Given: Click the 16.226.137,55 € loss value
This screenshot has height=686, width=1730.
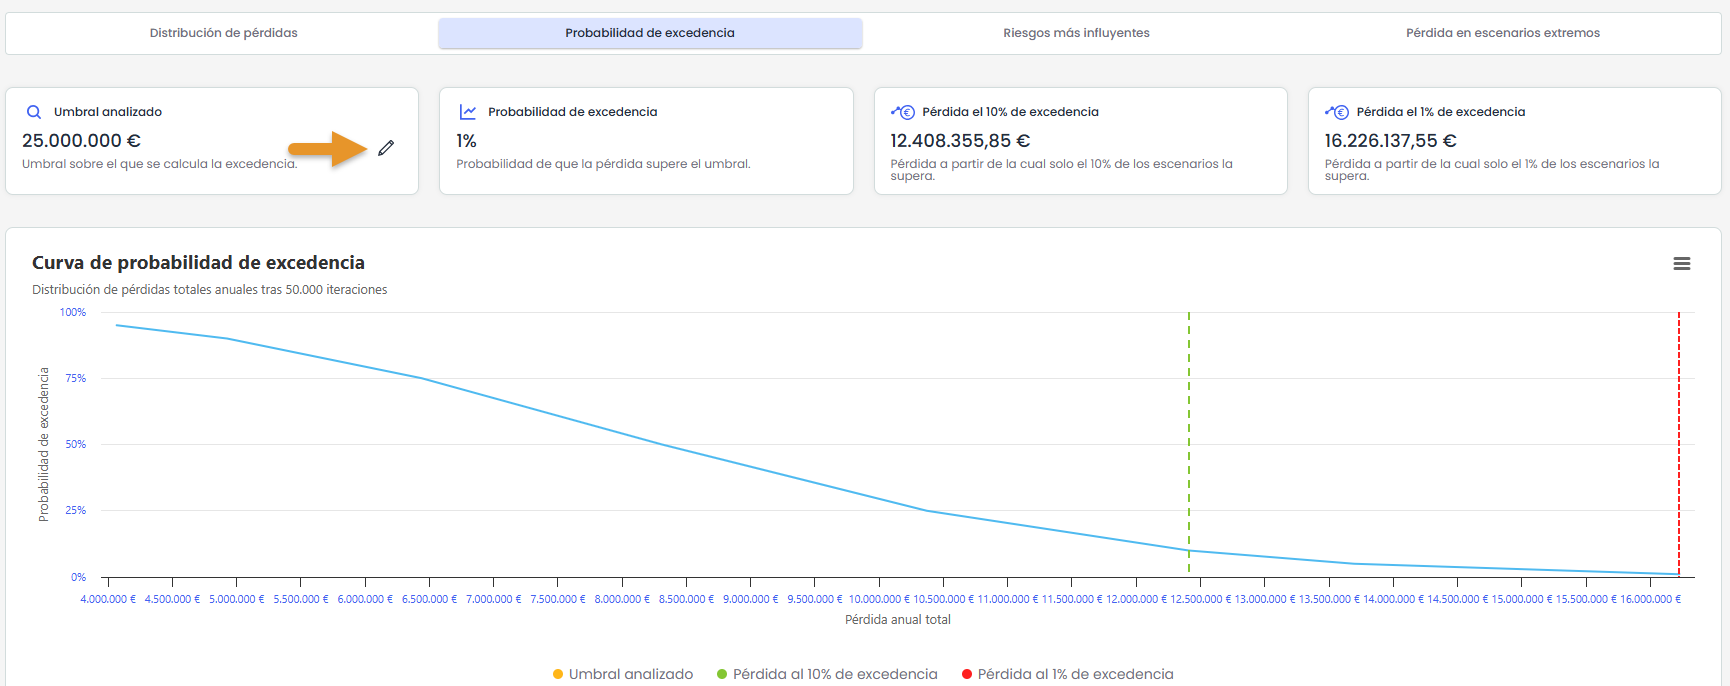Looking at the screenshot, I should point(1390,141).
